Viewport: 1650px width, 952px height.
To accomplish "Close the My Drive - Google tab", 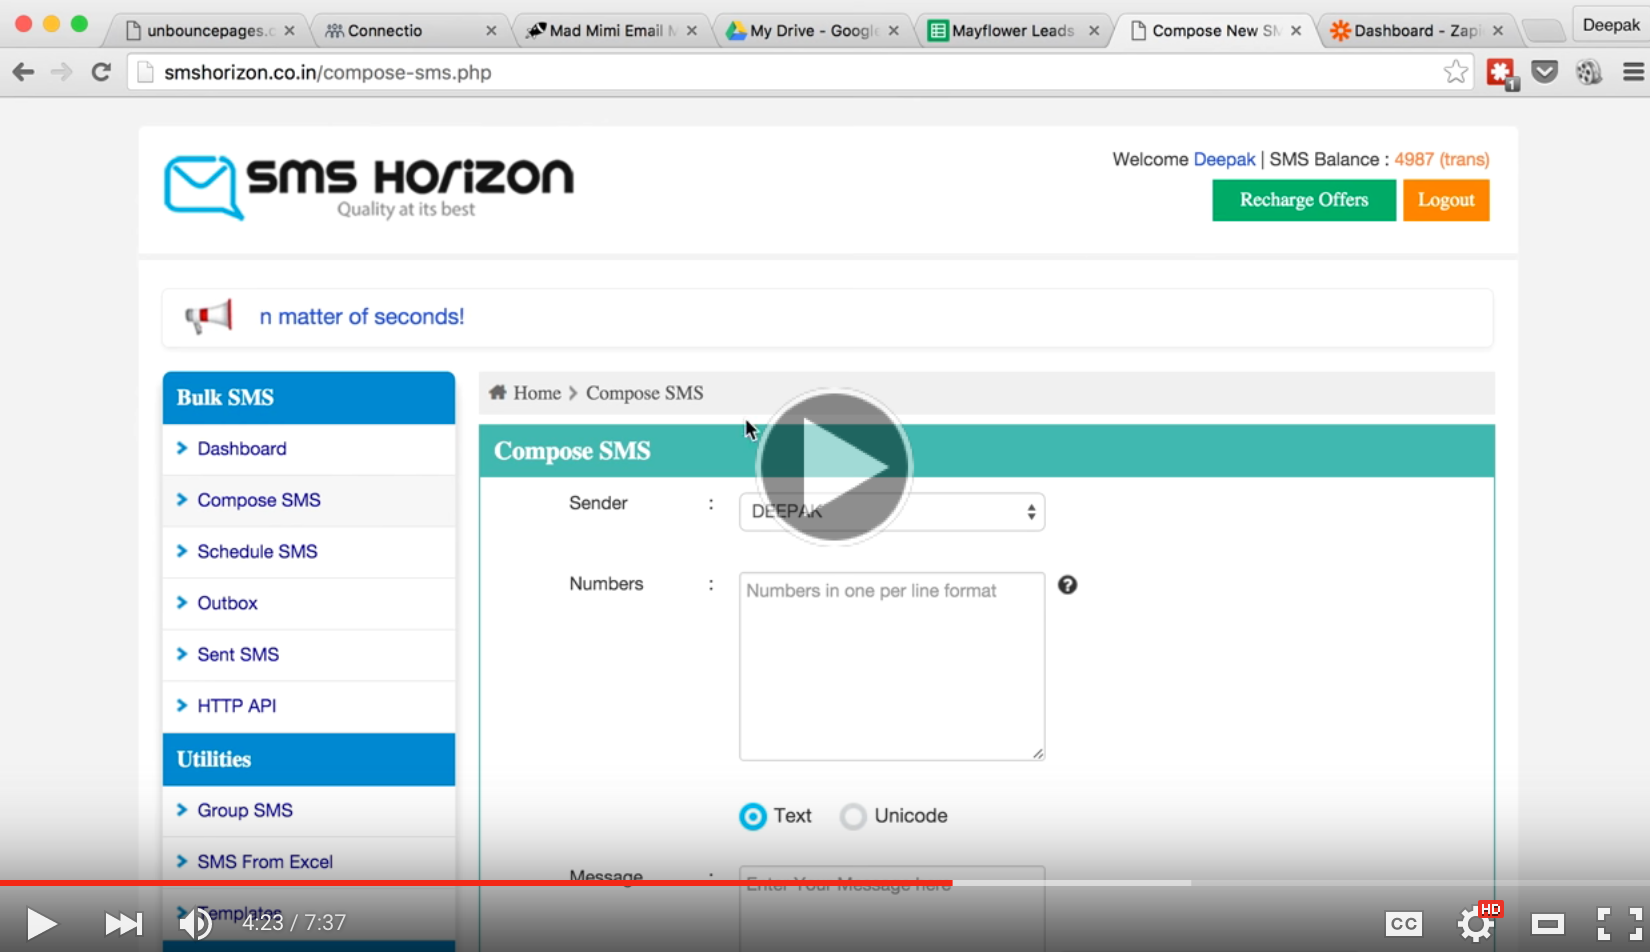I will (x=894, y=31).
